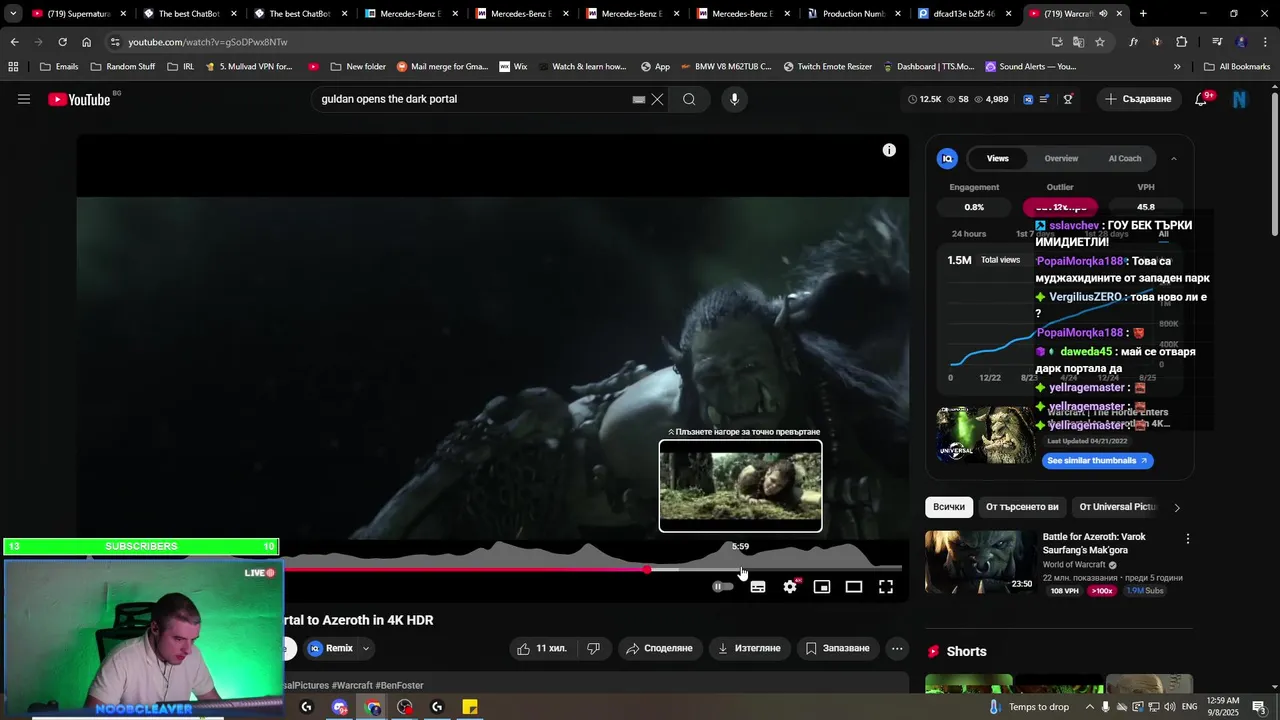This screenshot has width=1280, height=720.
Task: Reload the page
Action: click(62, 42)
